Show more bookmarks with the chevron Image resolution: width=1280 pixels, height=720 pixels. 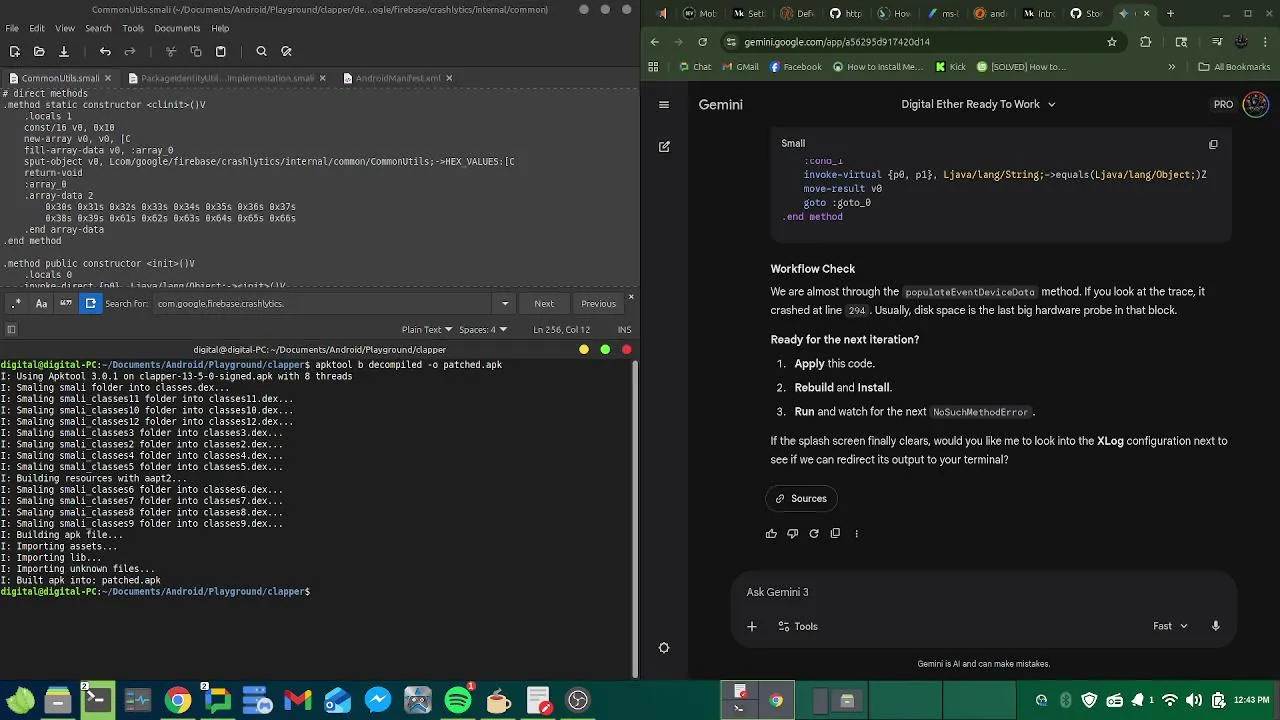(x=1172, y=67)
